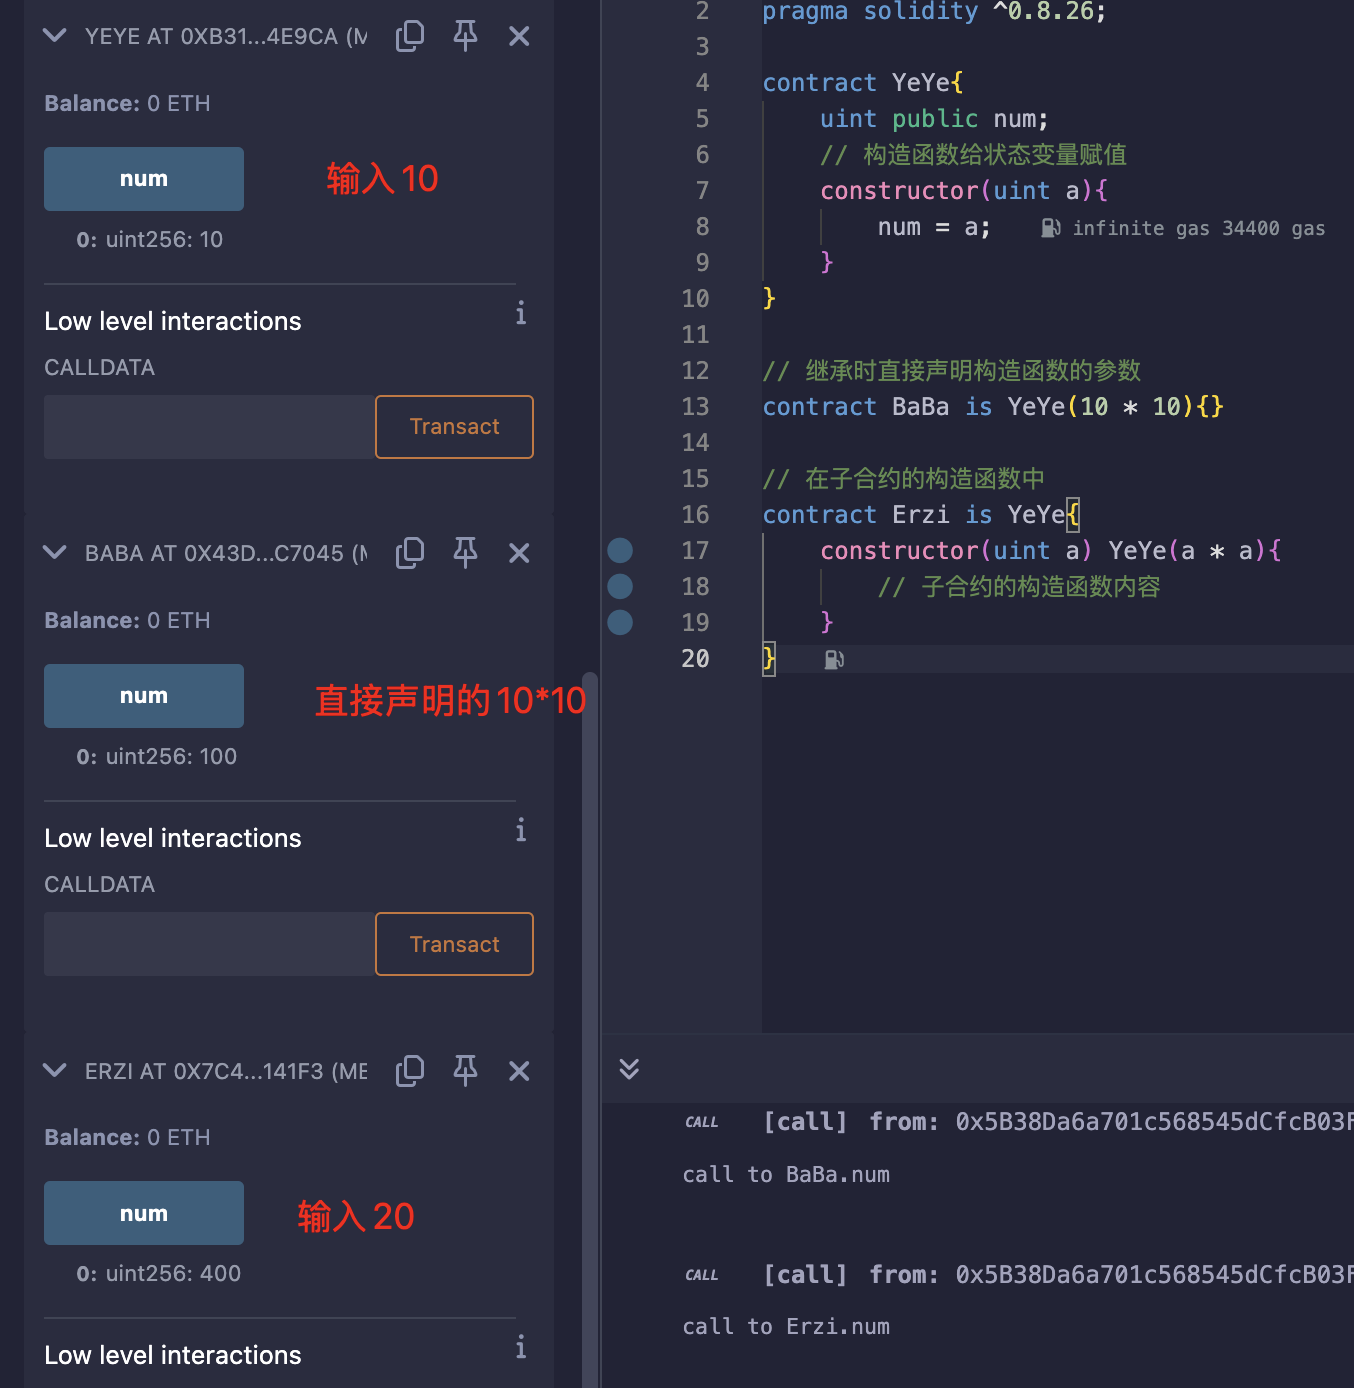Open info for BABA low level interactions
Screen dimensions: 1354x1388
[521, 830]
